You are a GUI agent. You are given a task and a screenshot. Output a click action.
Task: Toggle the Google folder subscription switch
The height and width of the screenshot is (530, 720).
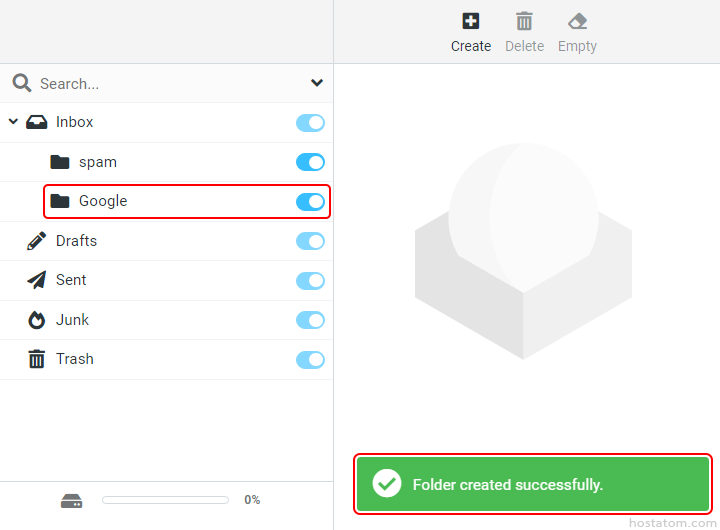tap(310, 201)
